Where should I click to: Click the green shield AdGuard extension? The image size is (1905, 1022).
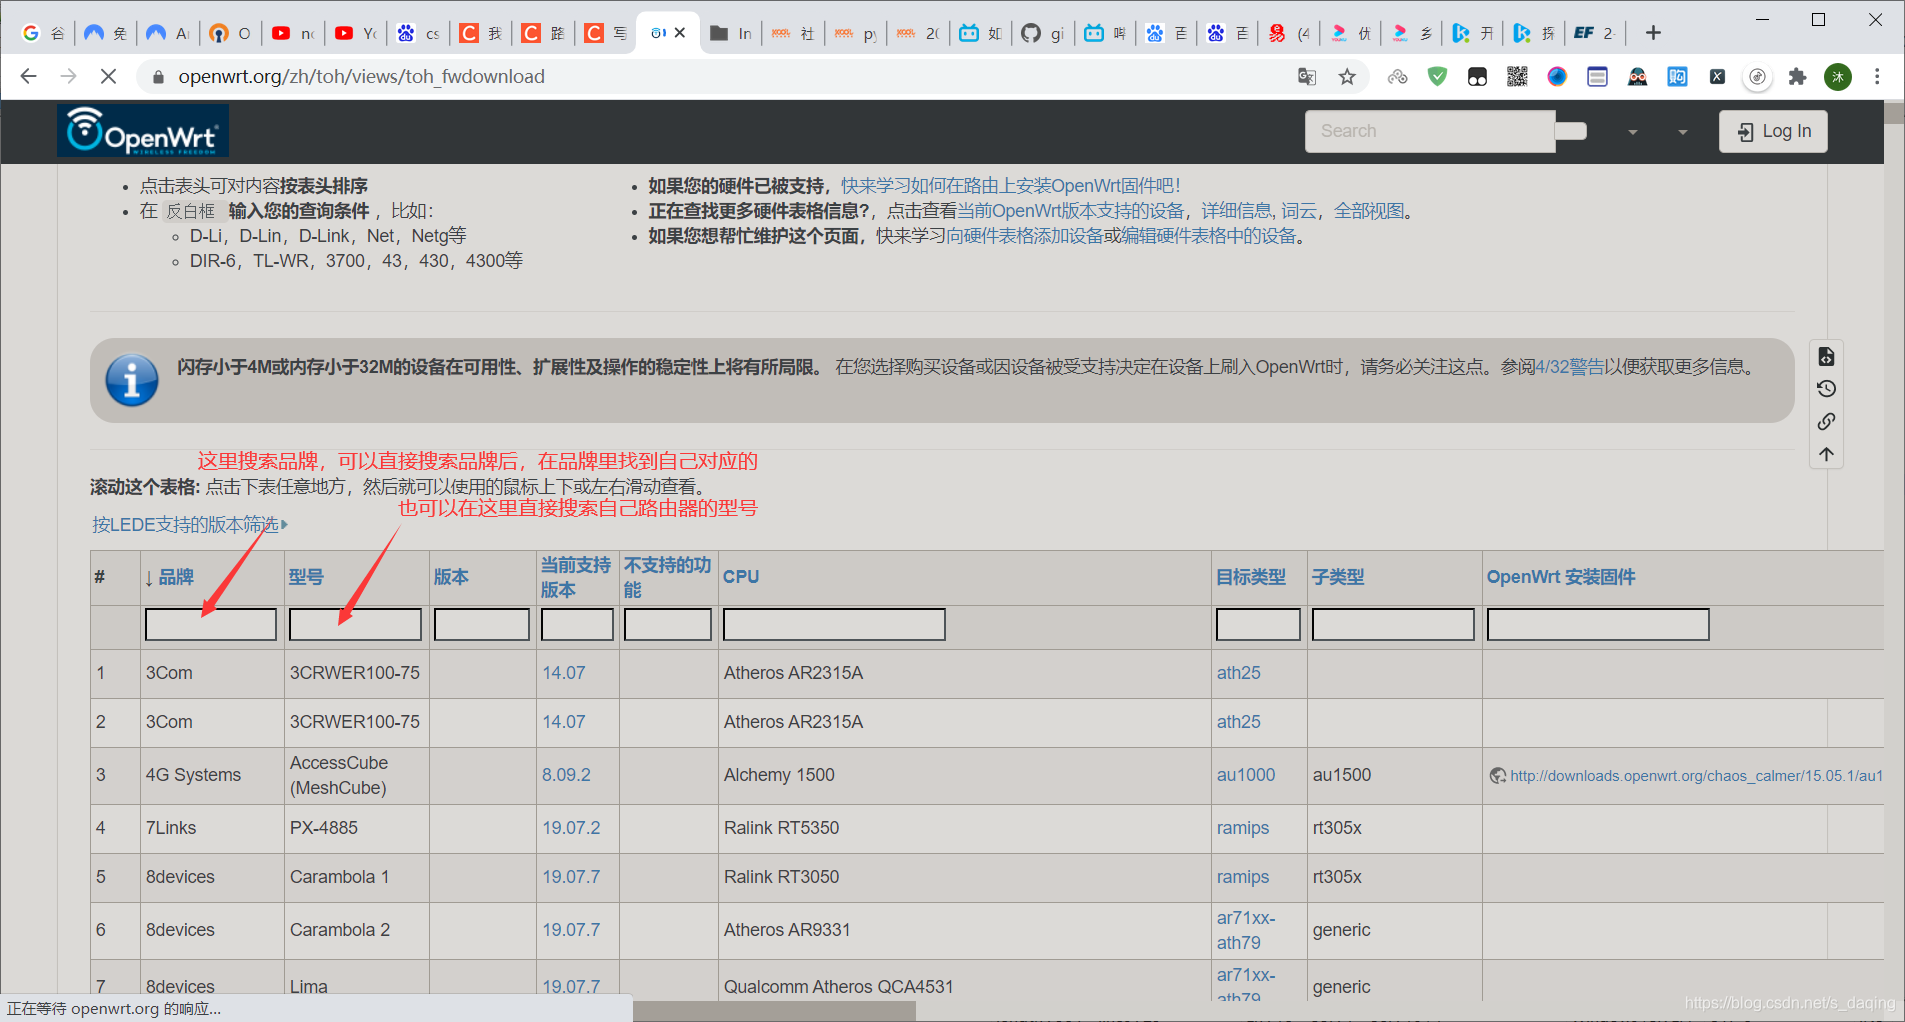coord(1437,77)
